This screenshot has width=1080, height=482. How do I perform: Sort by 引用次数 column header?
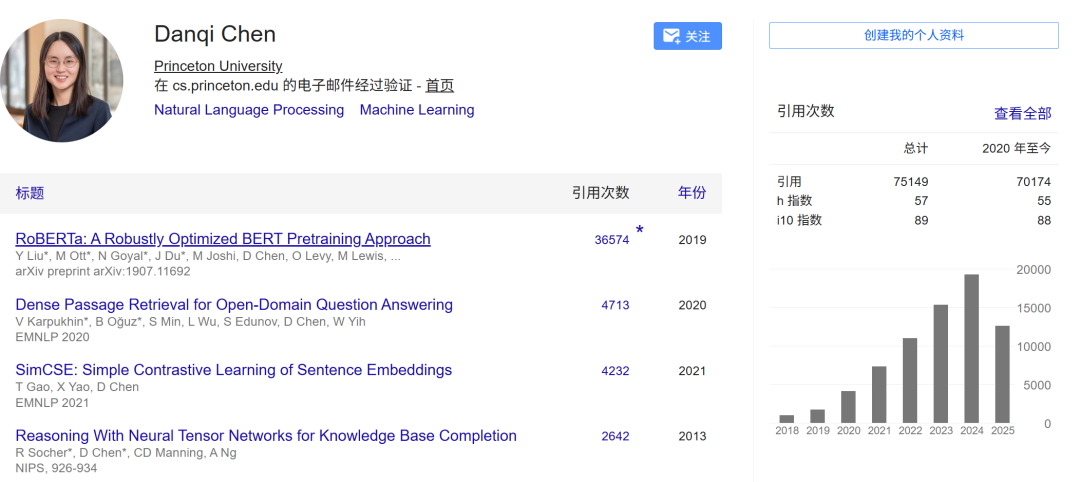tap(601, 193)
